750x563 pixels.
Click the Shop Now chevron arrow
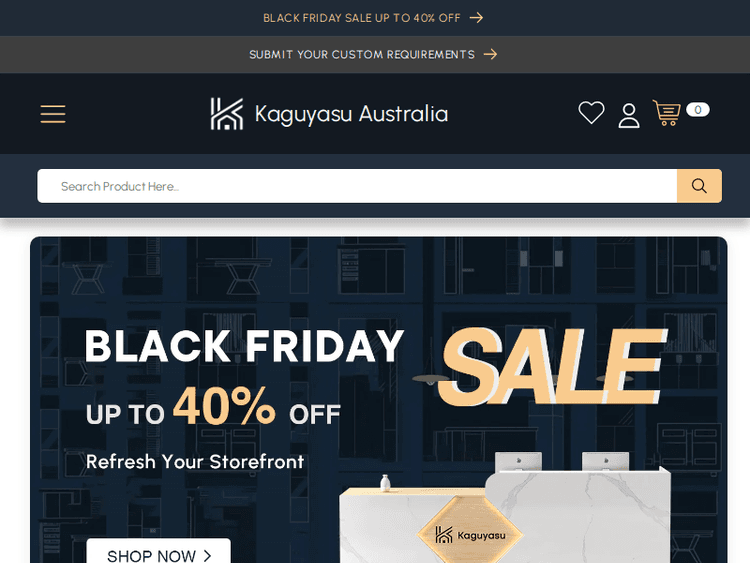tap(207, 555)
